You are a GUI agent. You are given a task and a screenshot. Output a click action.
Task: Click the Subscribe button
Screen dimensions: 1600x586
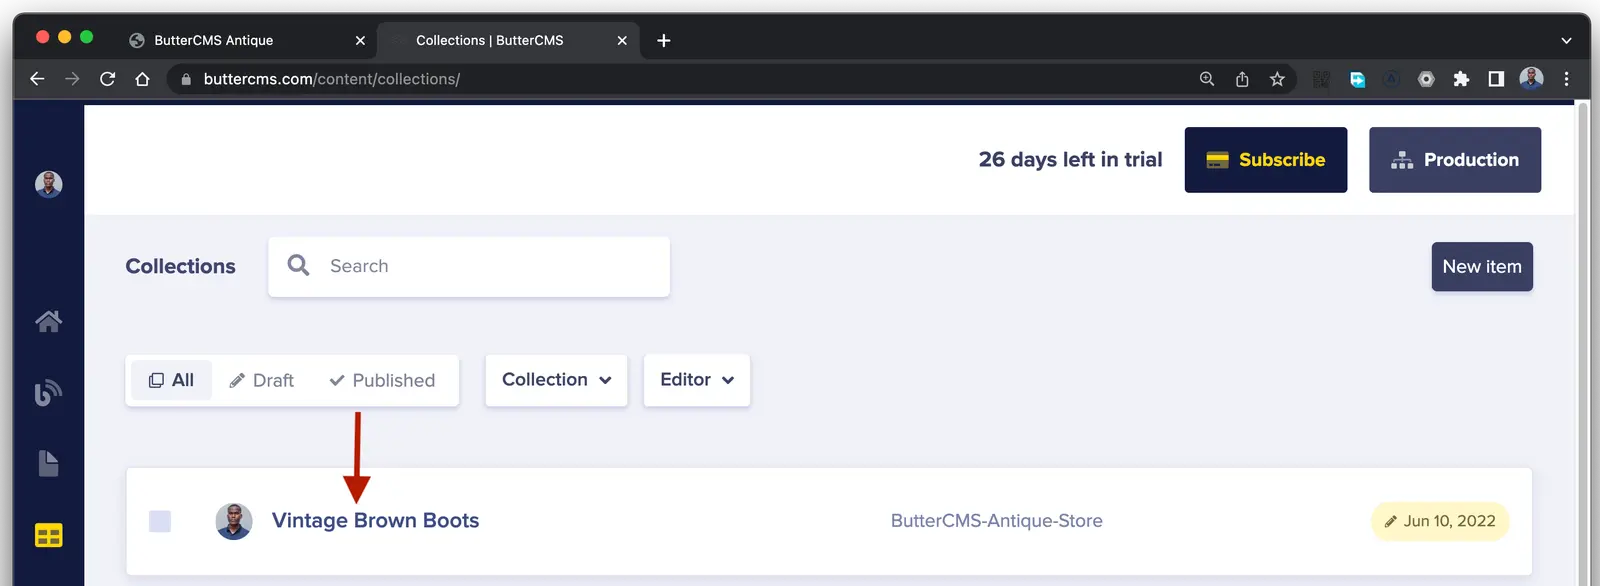pyautogui.click(x=1266, y=160)
